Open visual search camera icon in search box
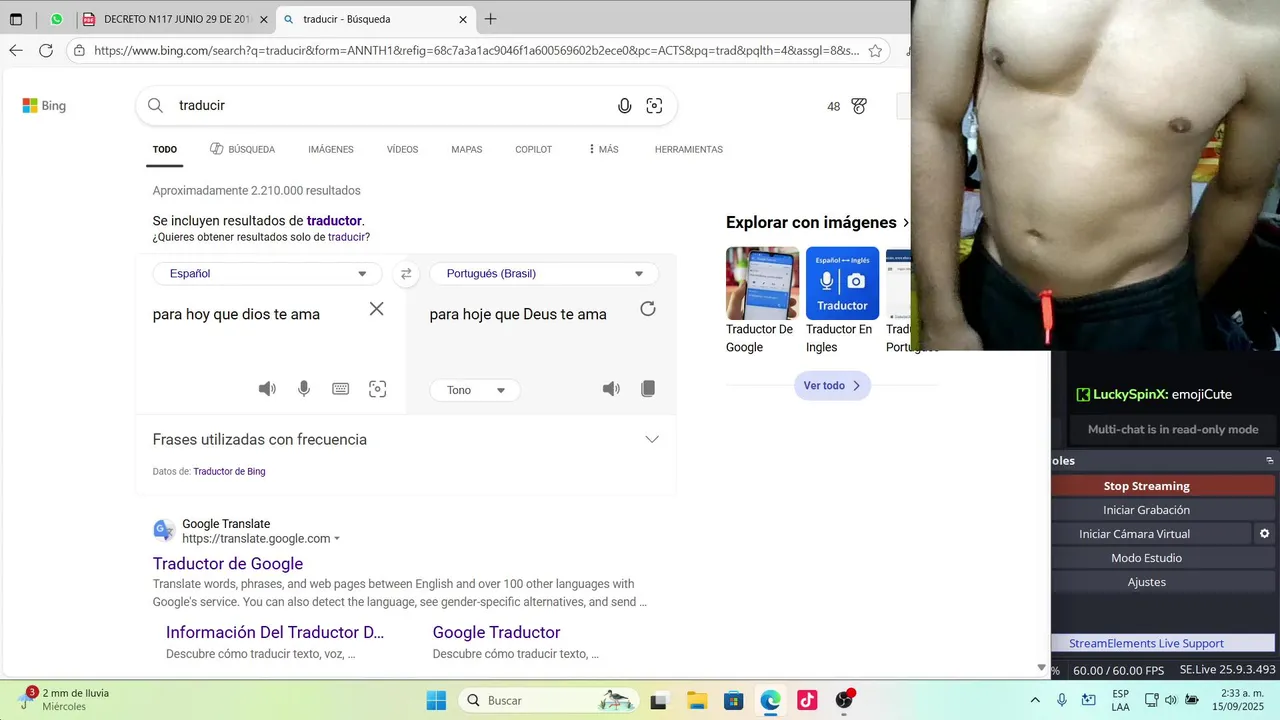 tap(654, 106)
